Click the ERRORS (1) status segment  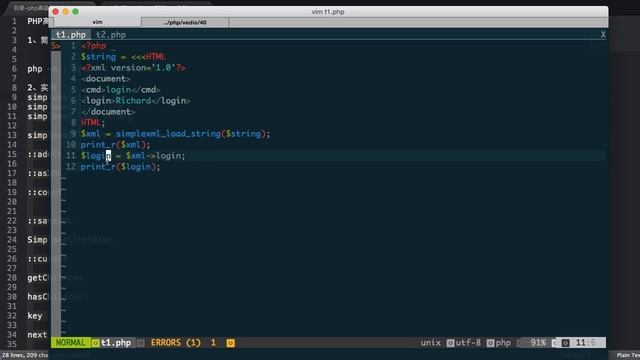click(176, 342)
